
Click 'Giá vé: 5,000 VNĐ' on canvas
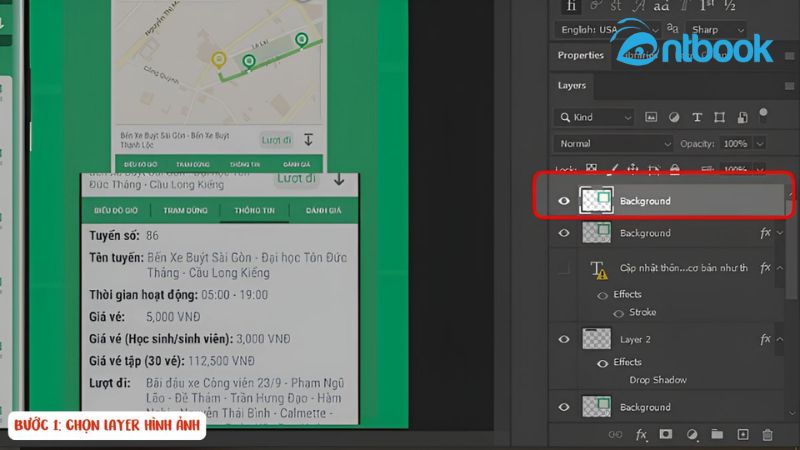pyautogui.click(x=145, y=317)
